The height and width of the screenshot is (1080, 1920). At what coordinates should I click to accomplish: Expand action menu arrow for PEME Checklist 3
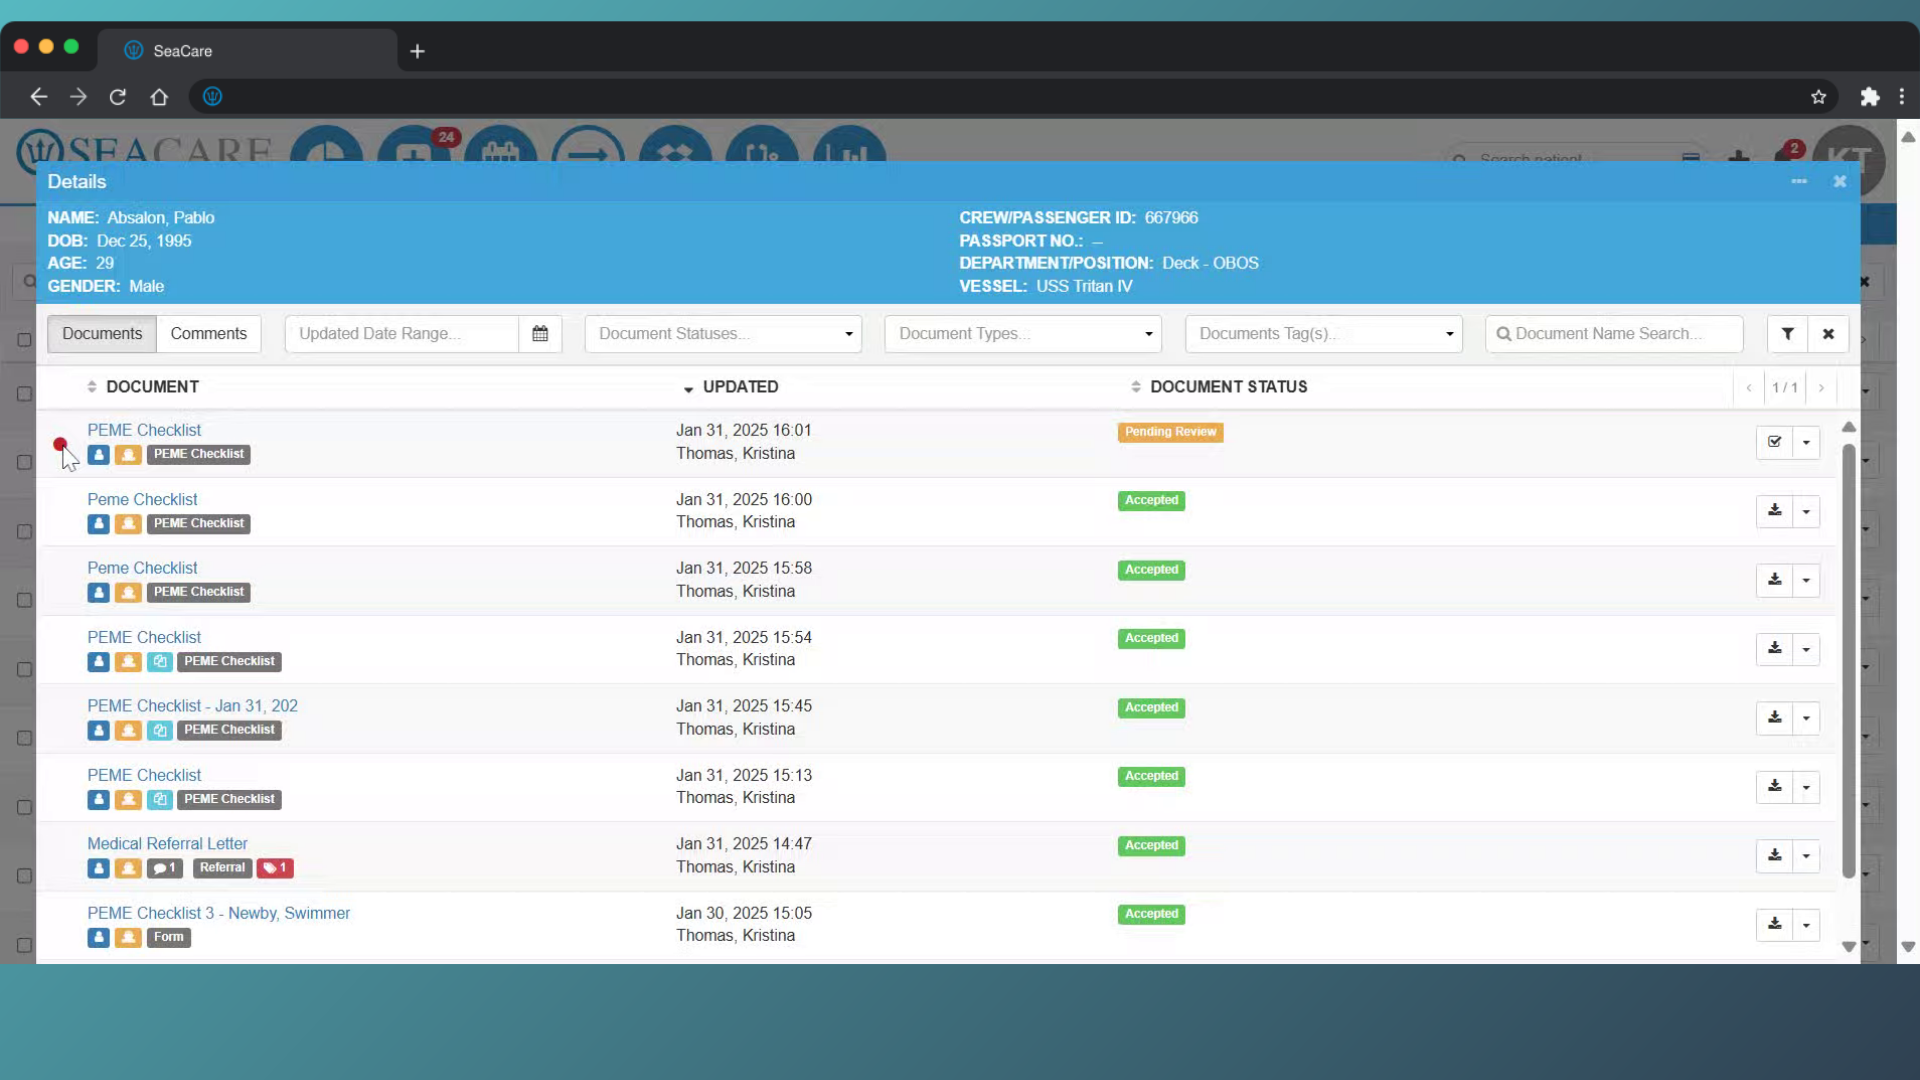pos(1806,925)
